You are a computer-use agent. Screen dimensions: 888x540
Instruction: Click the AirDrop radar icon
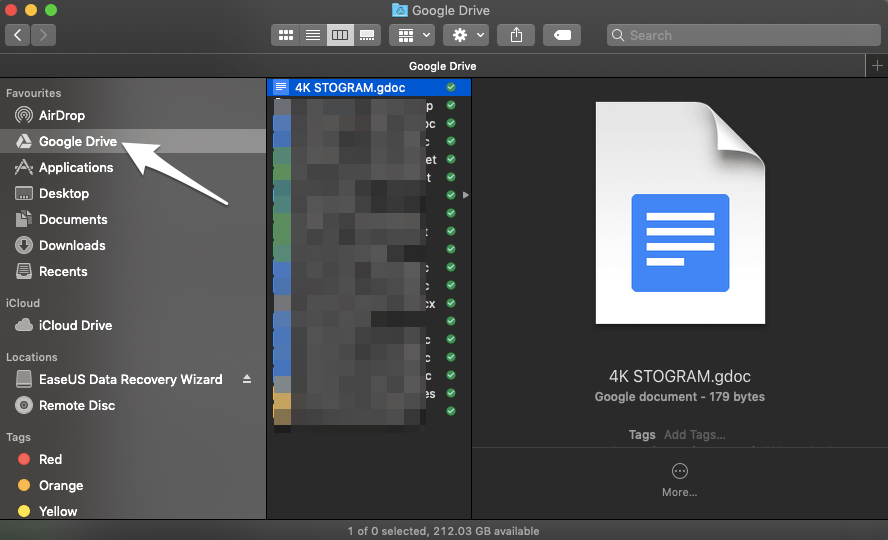[x=24, y=115]
